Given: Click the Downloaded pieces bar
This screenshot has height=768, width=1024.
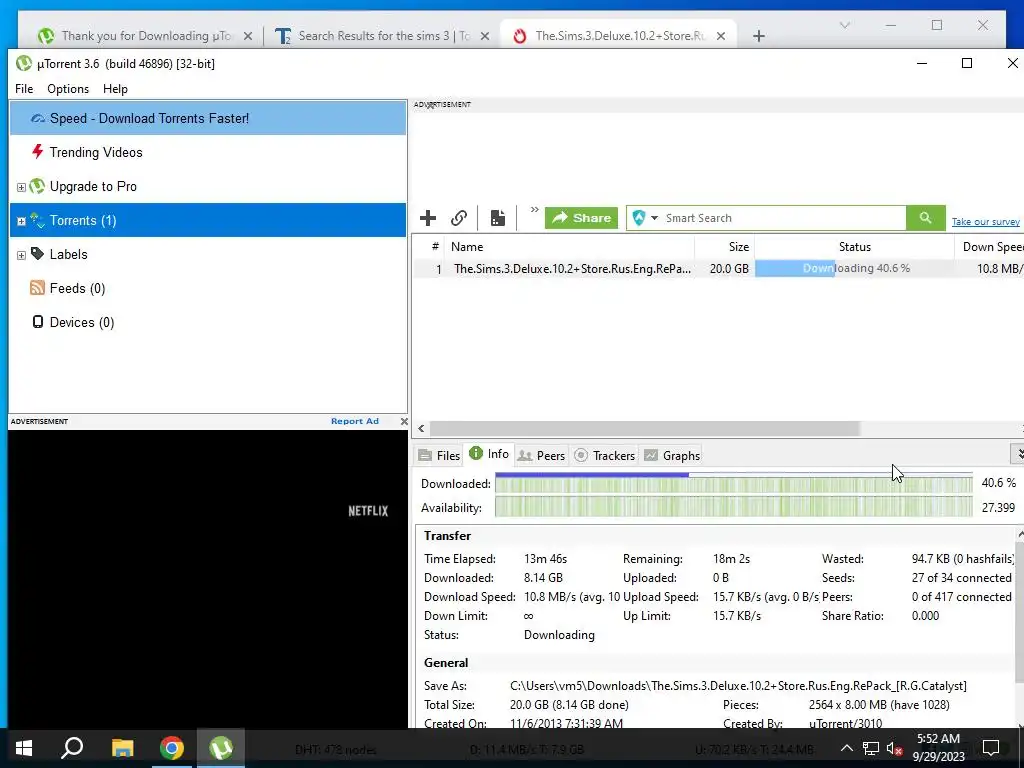Looking at the screenshot, I should (x=733, y=483).
